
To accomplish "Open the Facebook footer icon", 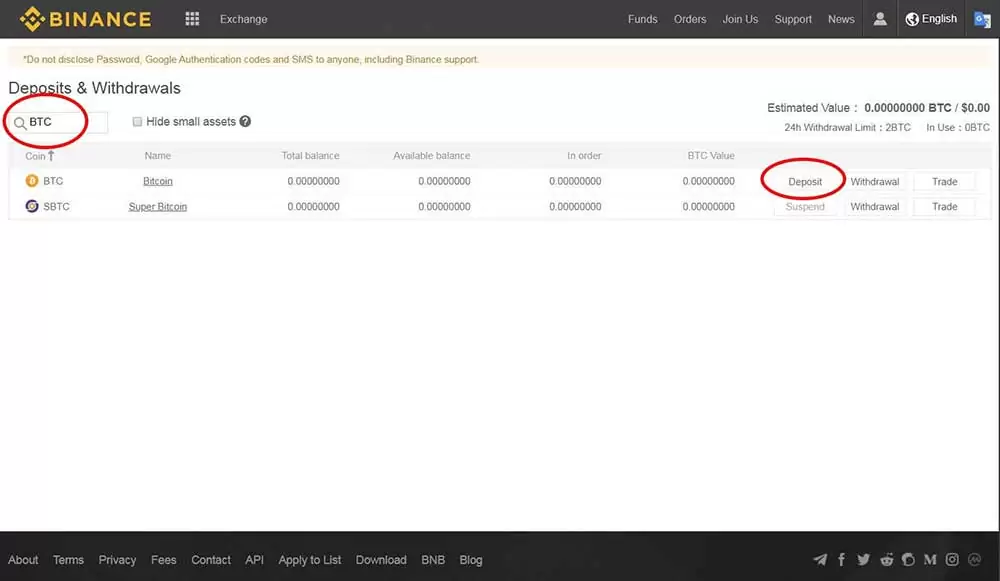I will pos(841,560).
